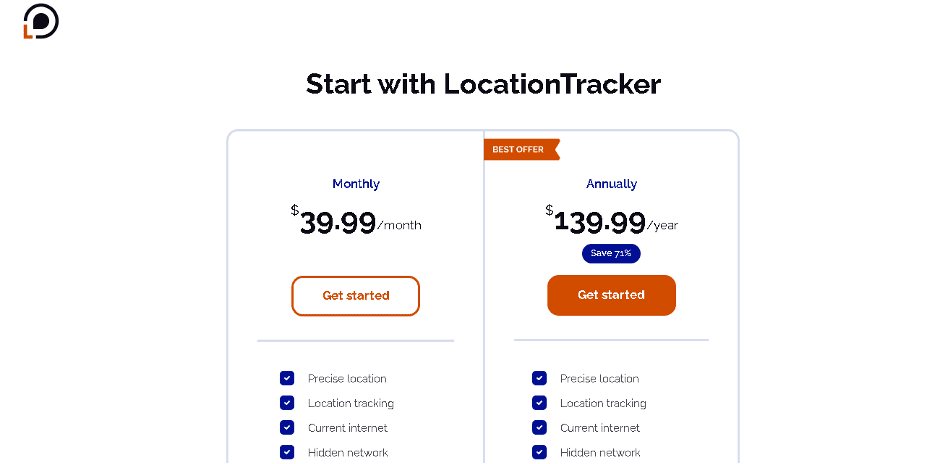Toggle Hidden network checkbox in Monthly plan
Image resolution: width=941 pixels, height=464 pixels.
point(287,452)
